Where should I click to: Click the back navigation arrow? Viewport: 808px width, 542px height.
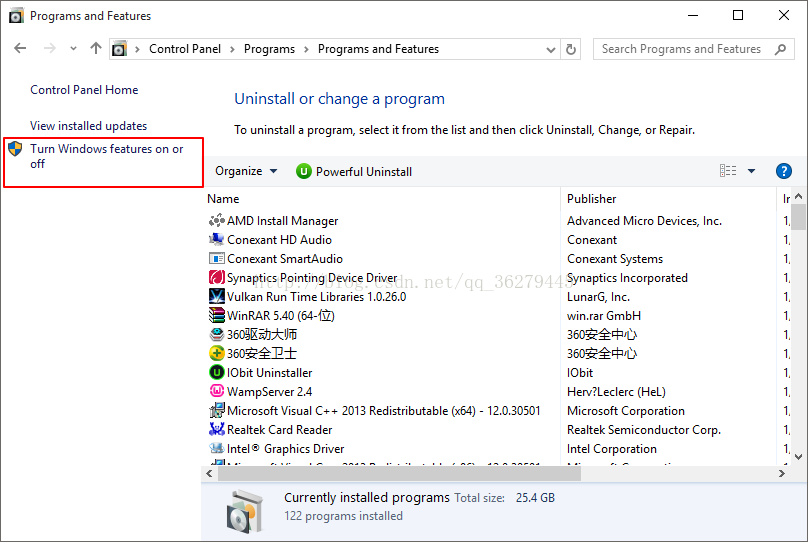20,48
